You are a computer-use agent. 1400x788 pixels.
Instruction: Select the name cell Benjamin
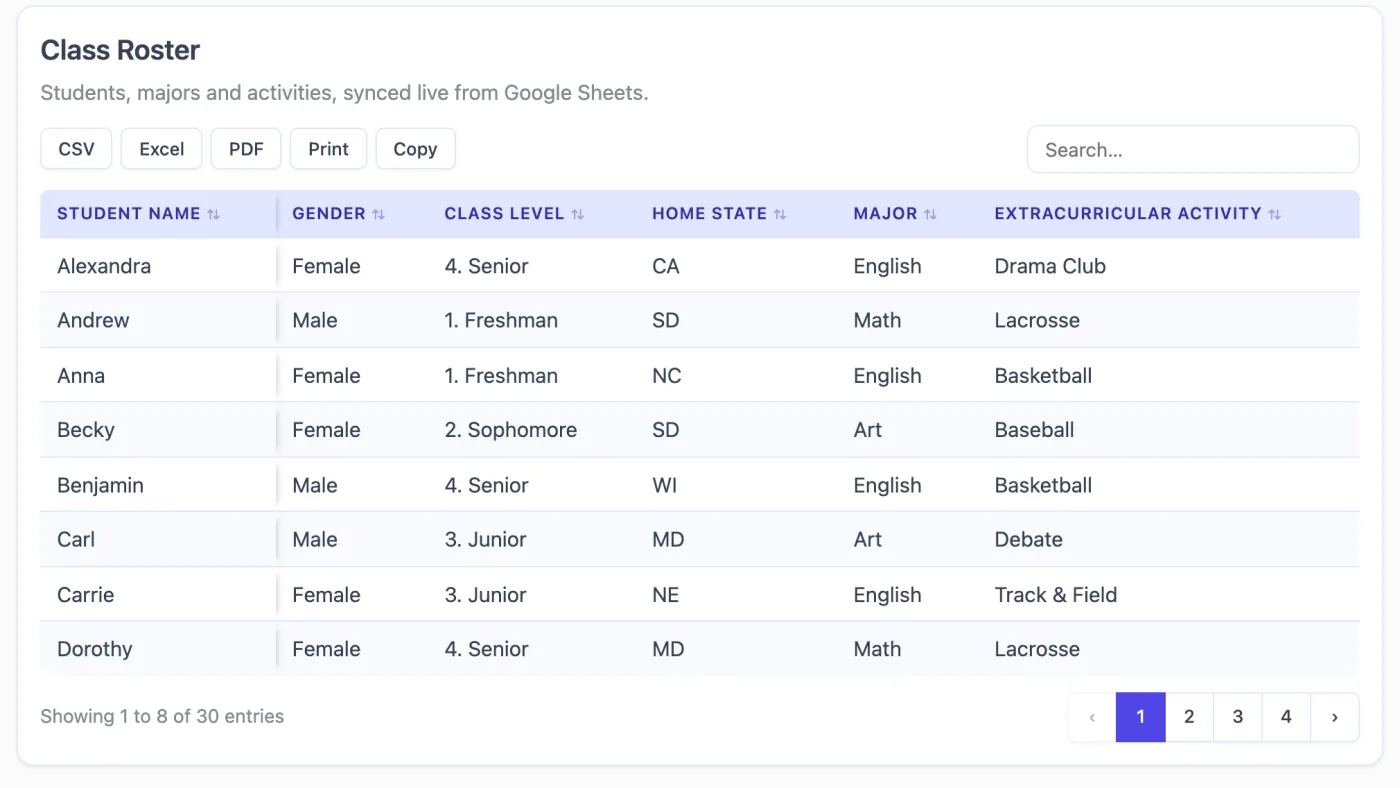point(100,485)
